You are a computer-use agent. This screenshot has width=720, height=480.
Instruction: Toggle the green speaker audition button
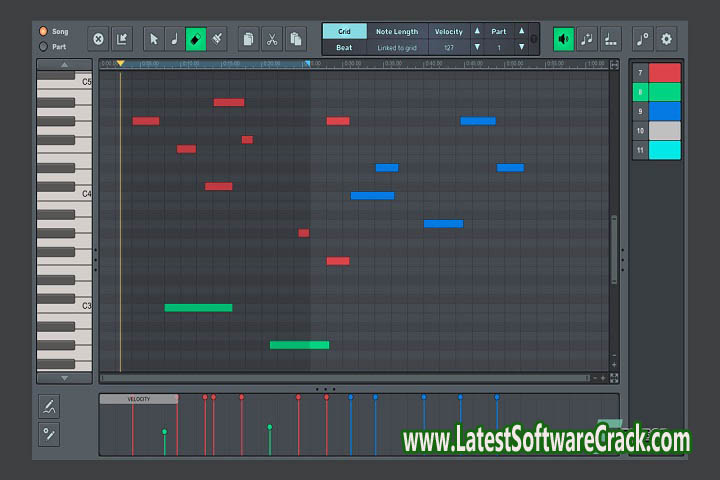pos(564,39)
